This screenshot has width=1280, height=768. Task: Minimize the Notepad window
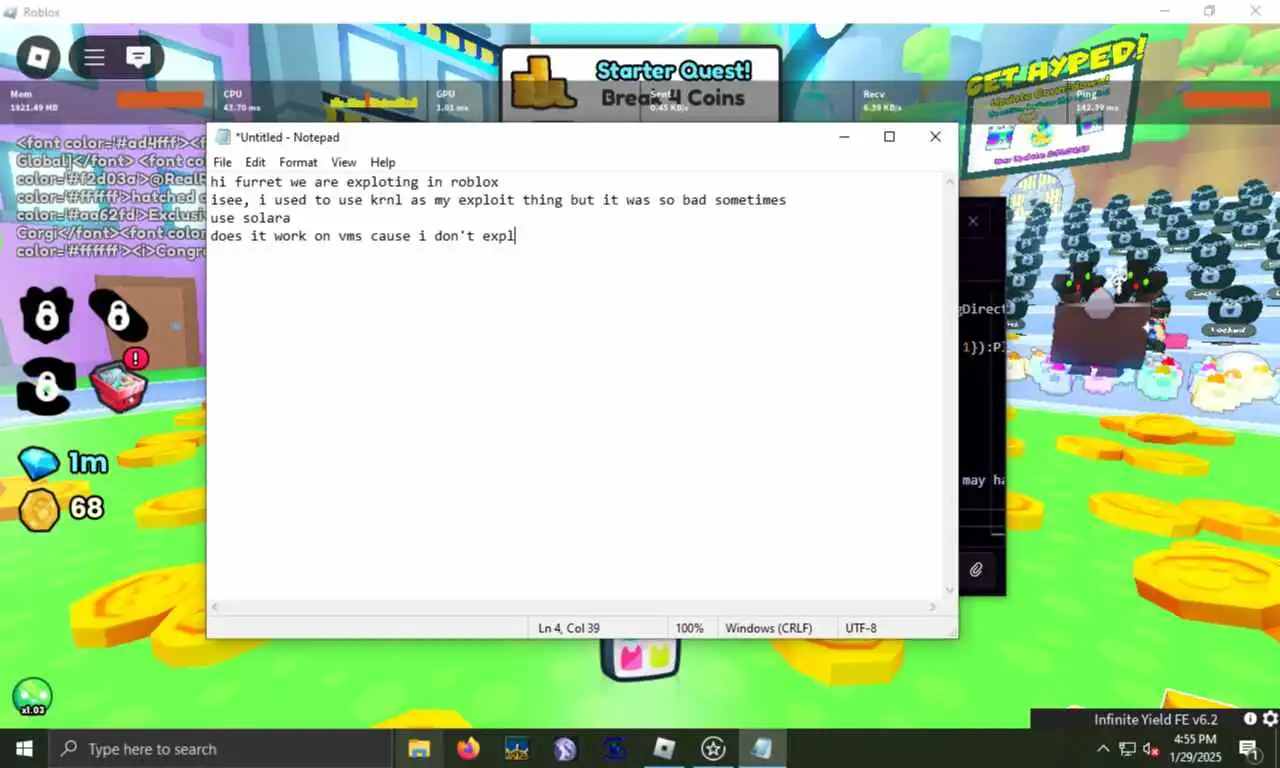(844, 137)
